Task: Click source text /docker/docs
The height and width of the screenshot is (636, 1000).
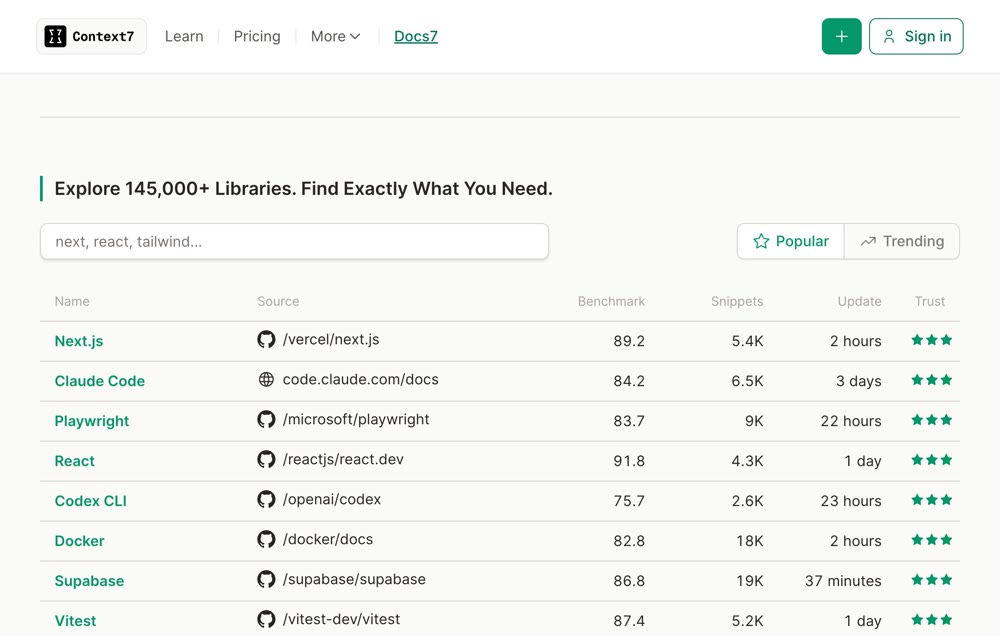Action: (x=328, y=539)
